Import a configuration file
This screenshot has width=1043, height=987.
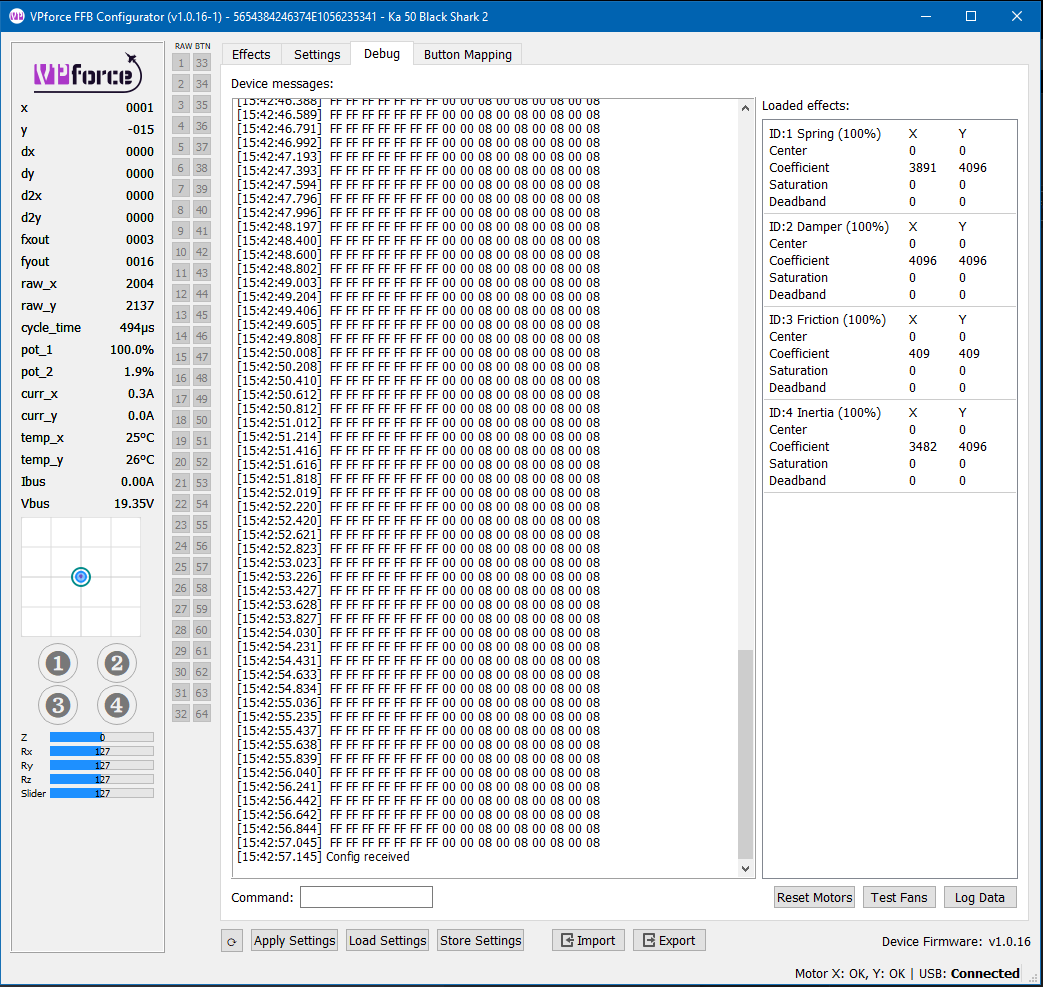[x=588, y=940]
